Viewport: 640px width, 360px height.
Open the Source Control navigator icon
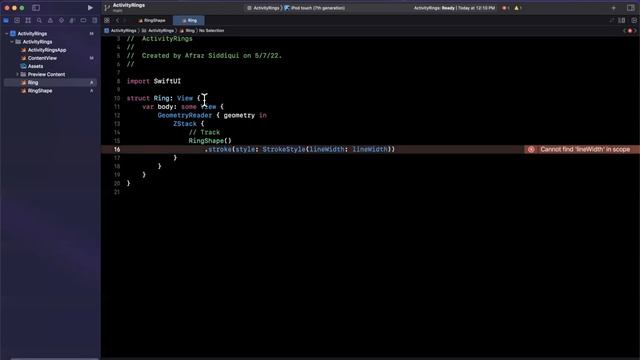click(x=17, y=20)
